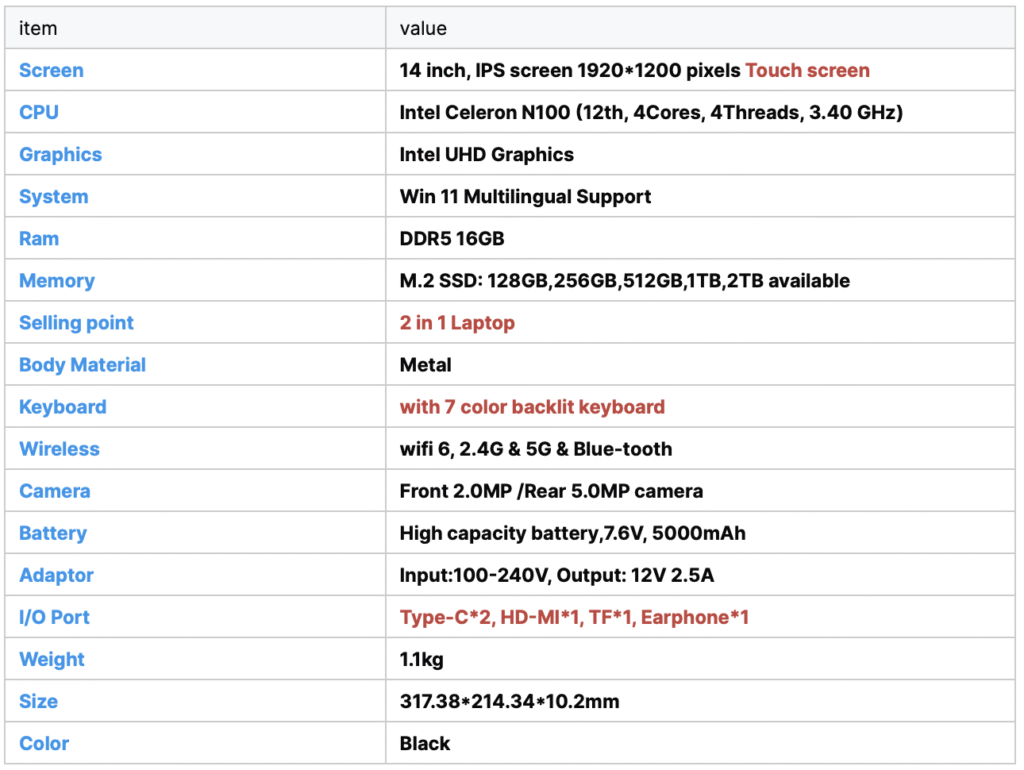Select the Ram row label
Image resolution: width=1024 pixels, height=770 pixels.
(39, 239)
